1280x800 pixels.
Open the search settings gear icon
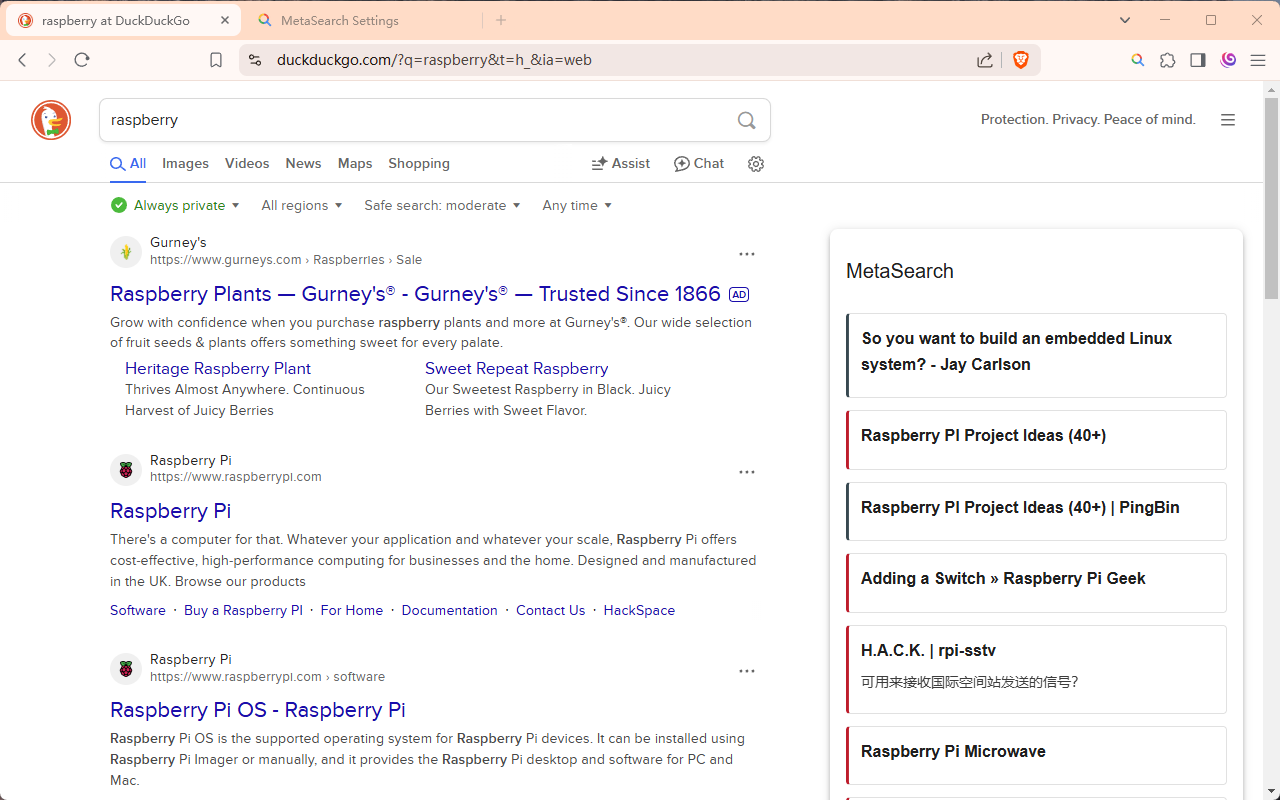point(755,163)
